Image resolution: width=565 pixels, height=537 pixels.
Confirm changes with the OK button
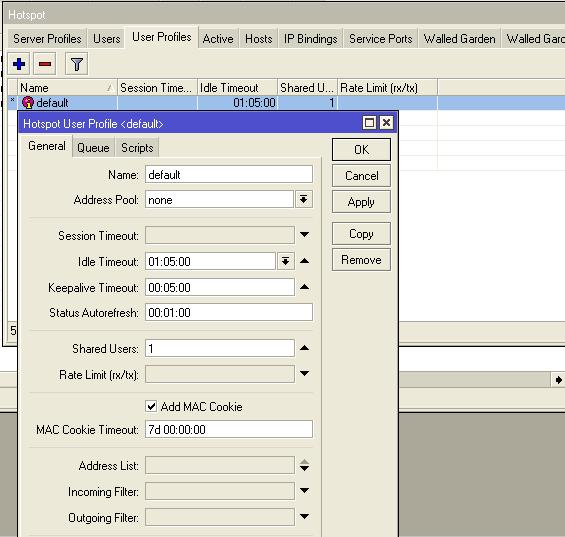click(361, 150)
